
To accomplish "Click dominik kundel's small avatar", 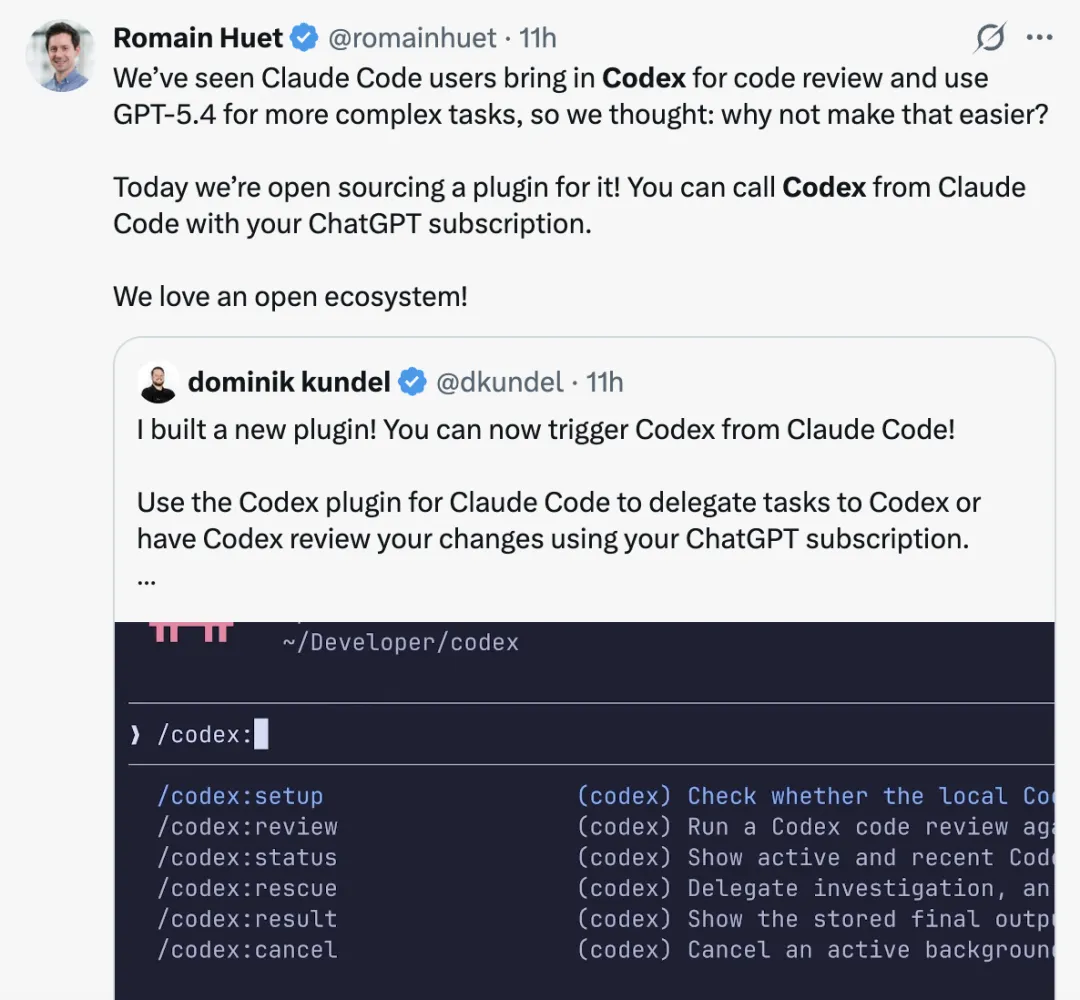I will [158, 382].
